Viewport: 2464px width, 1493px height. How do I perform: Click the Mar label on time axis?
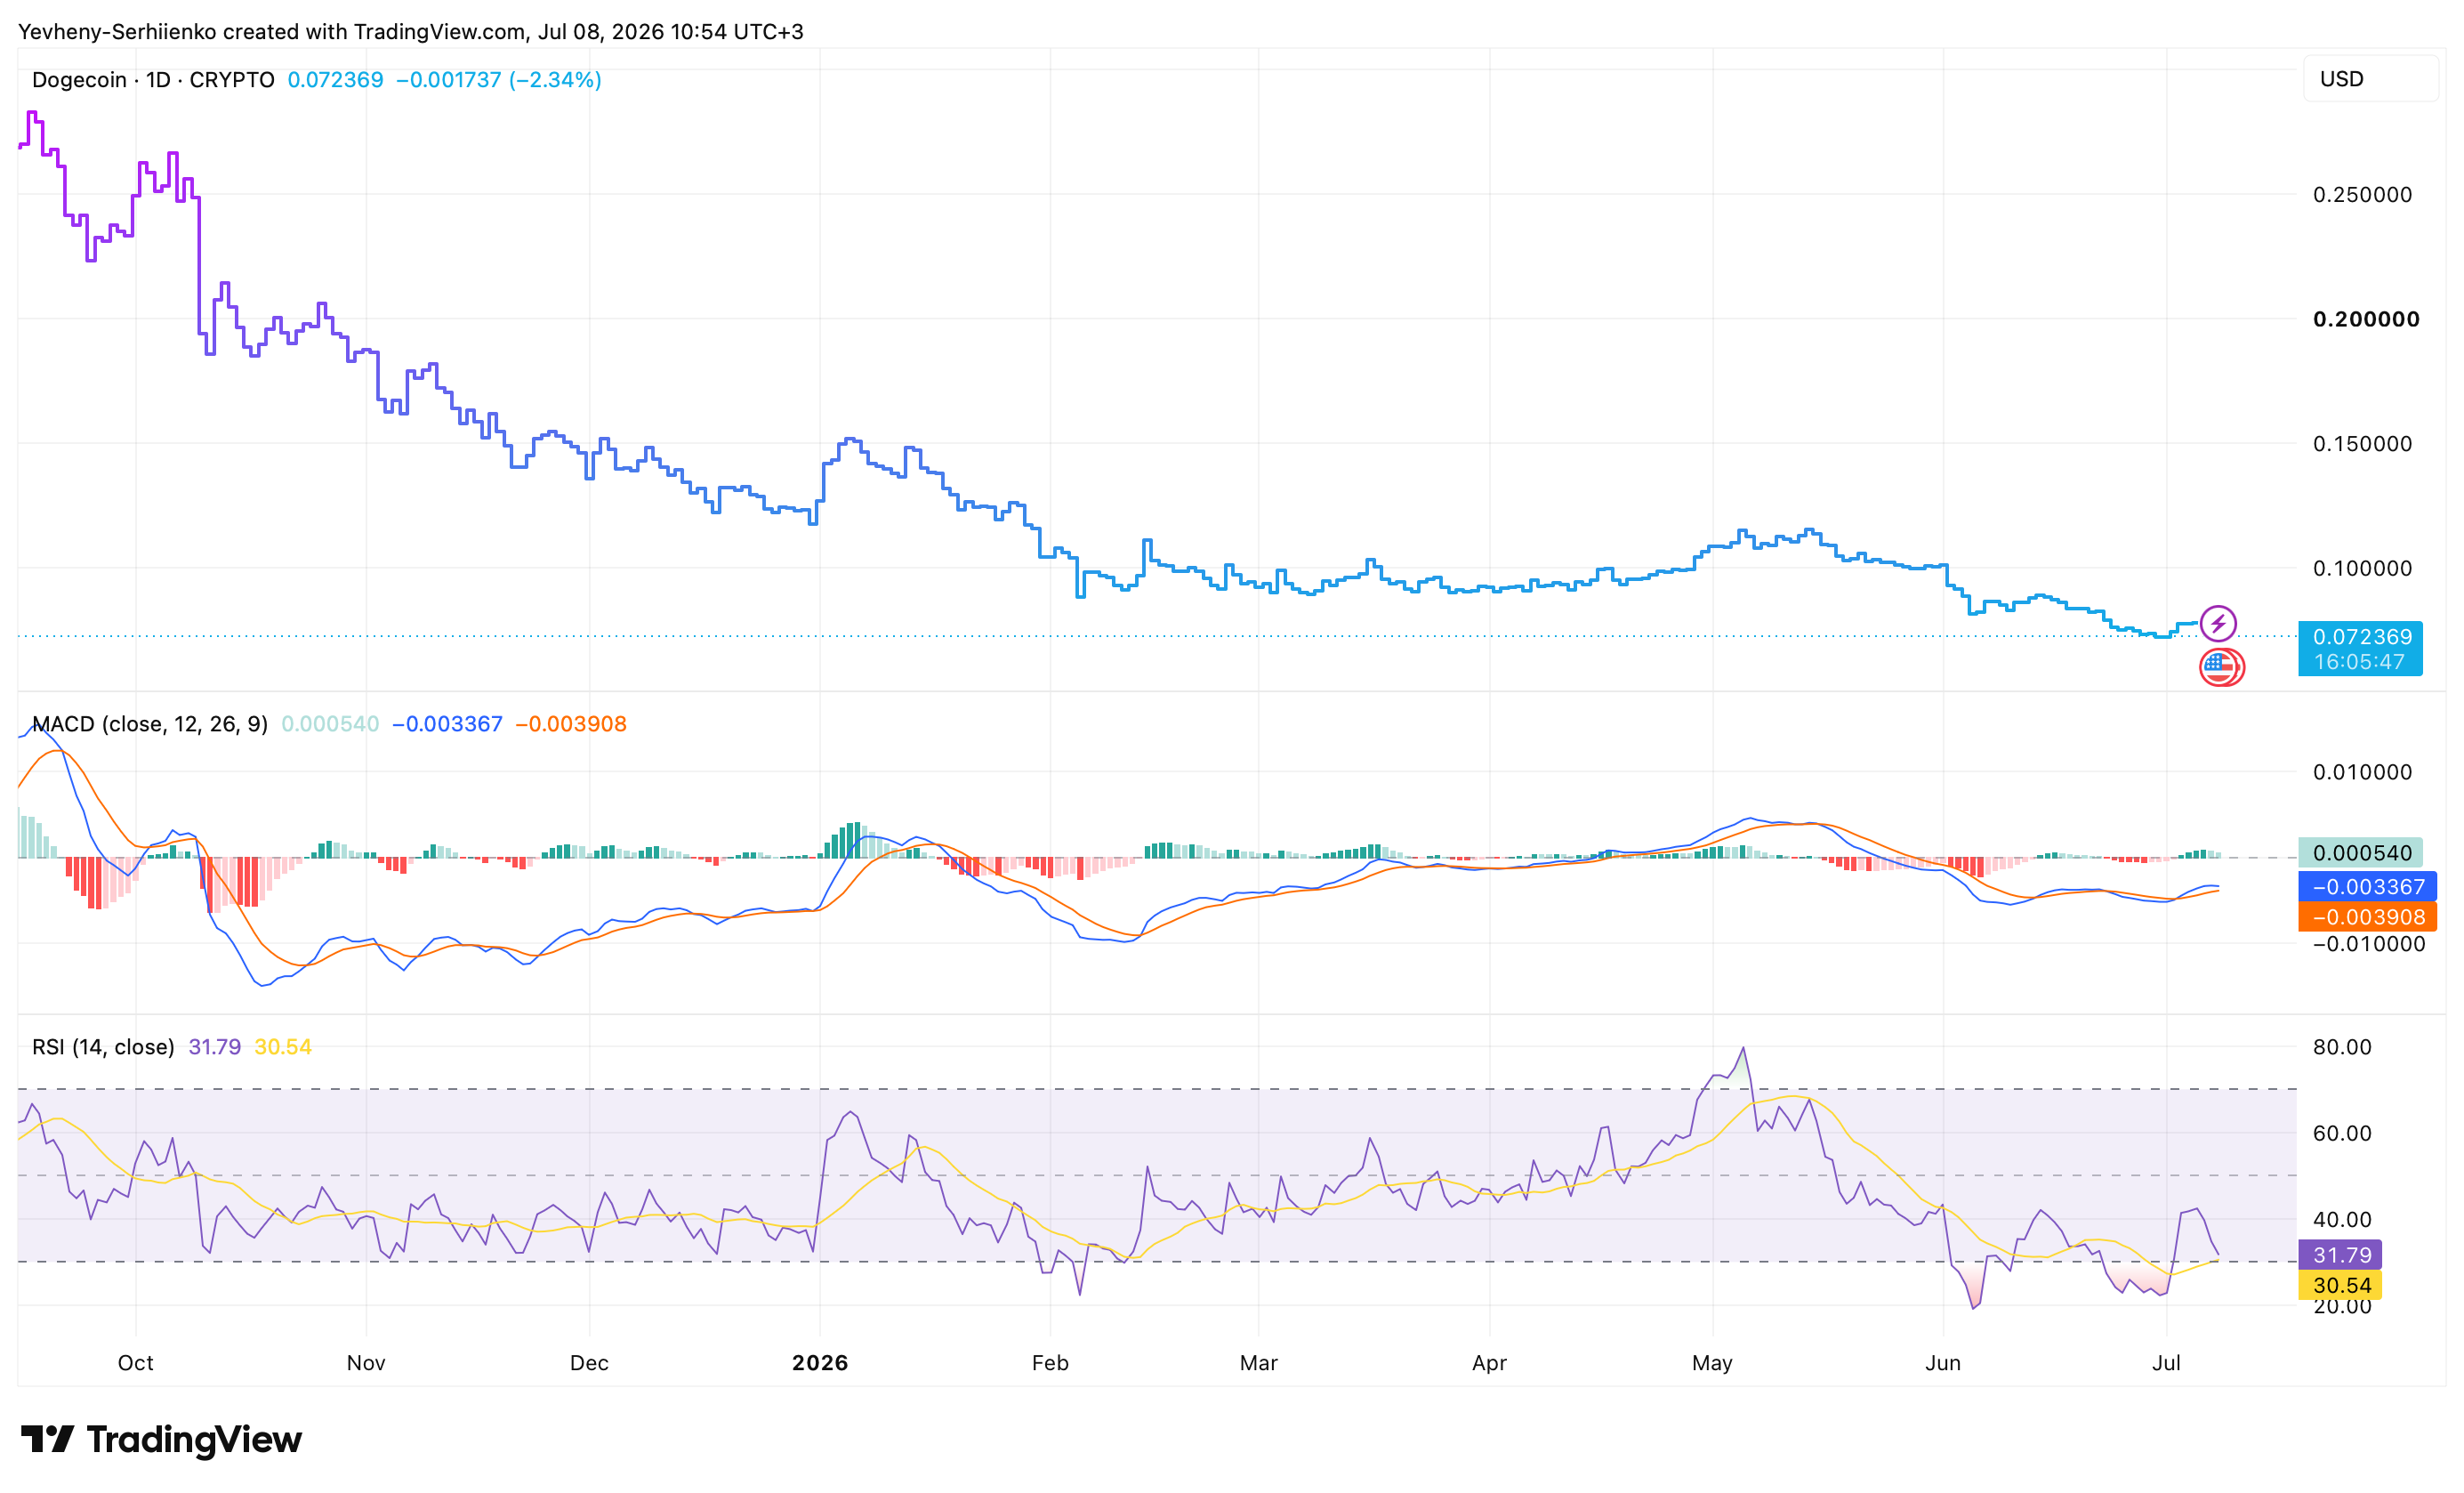pos(1258,1363)
